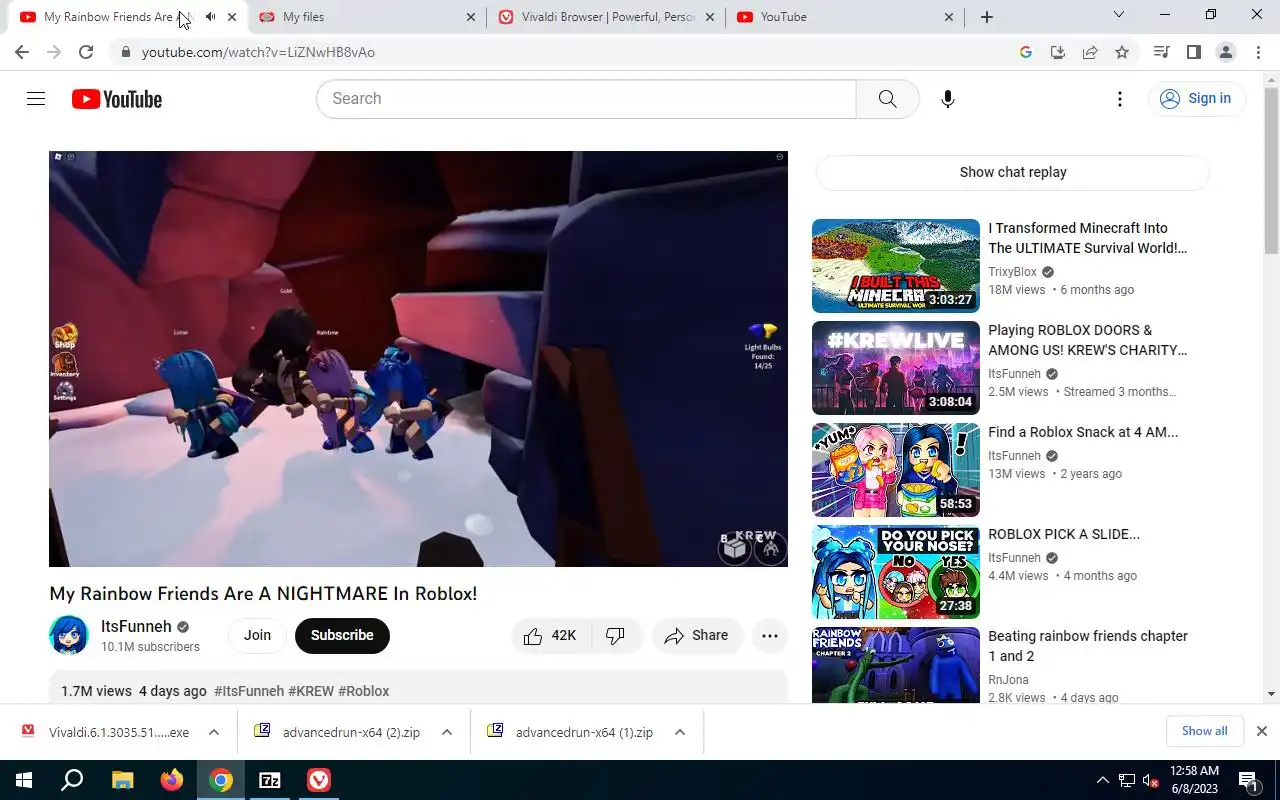Open media controls icon in toolbar
Viewport: 1280px width, 800px height.
point(1162,52)
